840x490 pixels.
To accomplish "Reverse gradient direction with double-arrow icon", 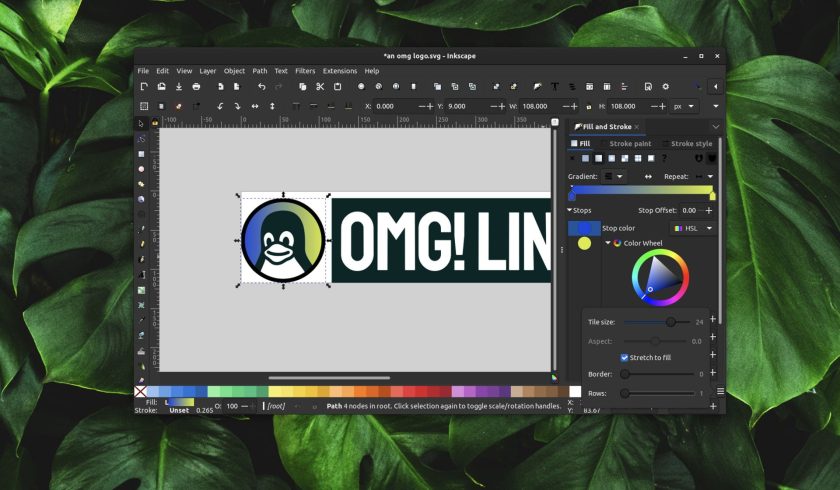I will [x=648, y=176].
